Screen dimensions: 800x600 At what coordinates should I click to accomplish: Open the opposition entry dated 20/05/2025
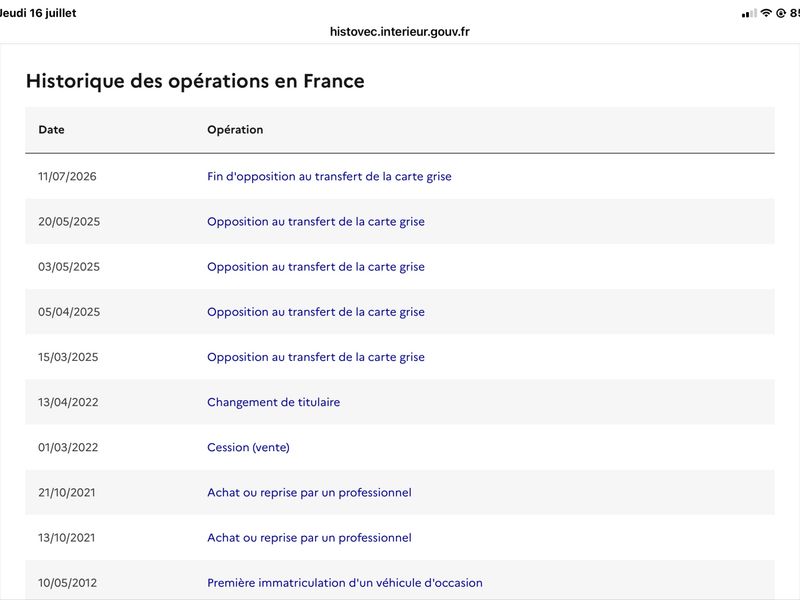tap(316, 222)
